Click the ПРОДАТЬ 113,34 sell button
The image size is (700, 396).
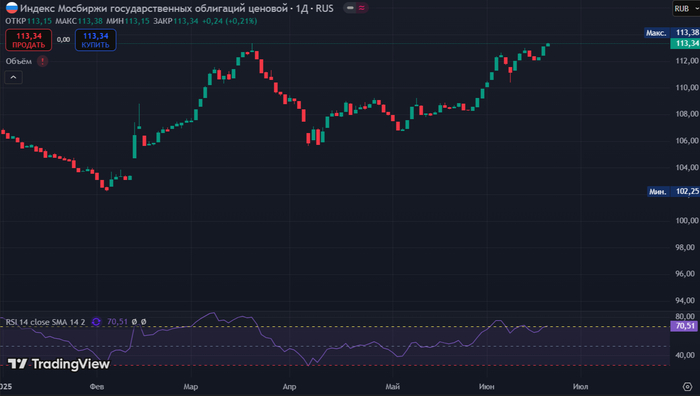coord(29,40)
